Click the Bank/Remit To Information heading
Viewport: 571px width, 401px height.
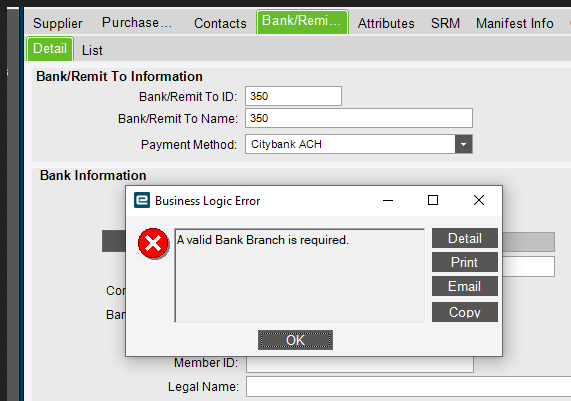coord(119,76)
